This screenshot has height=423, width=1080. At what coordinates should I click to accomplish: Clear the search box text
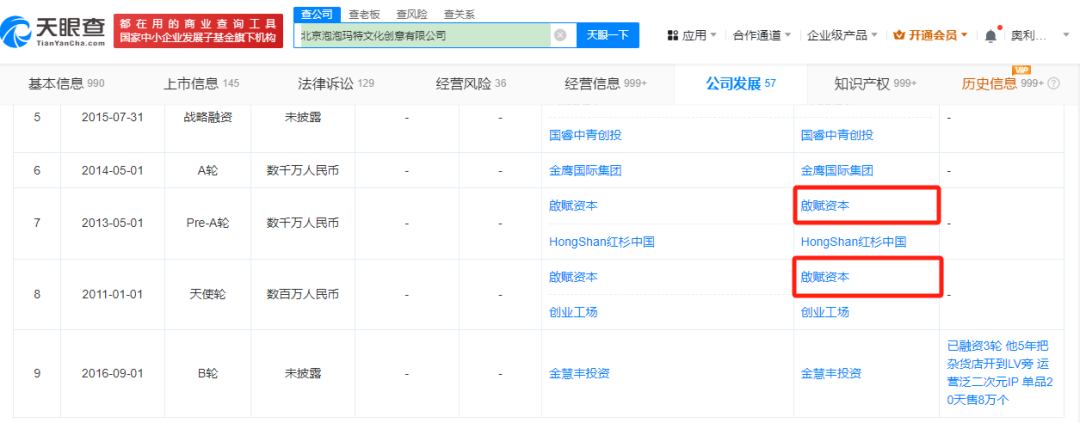(560, 35)
